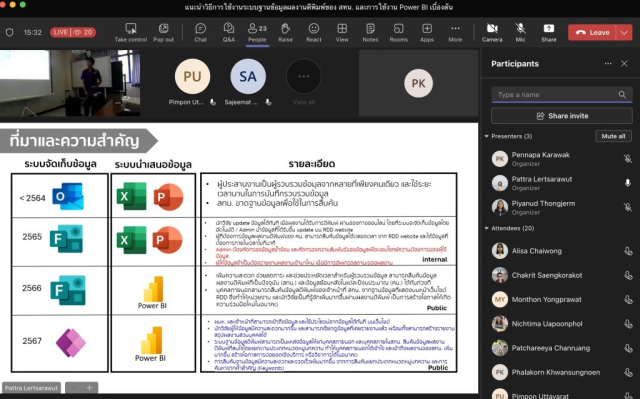Select the SA participant avatar tile
The height and width of the screenshot is (399, 640).
click(248, 76)
